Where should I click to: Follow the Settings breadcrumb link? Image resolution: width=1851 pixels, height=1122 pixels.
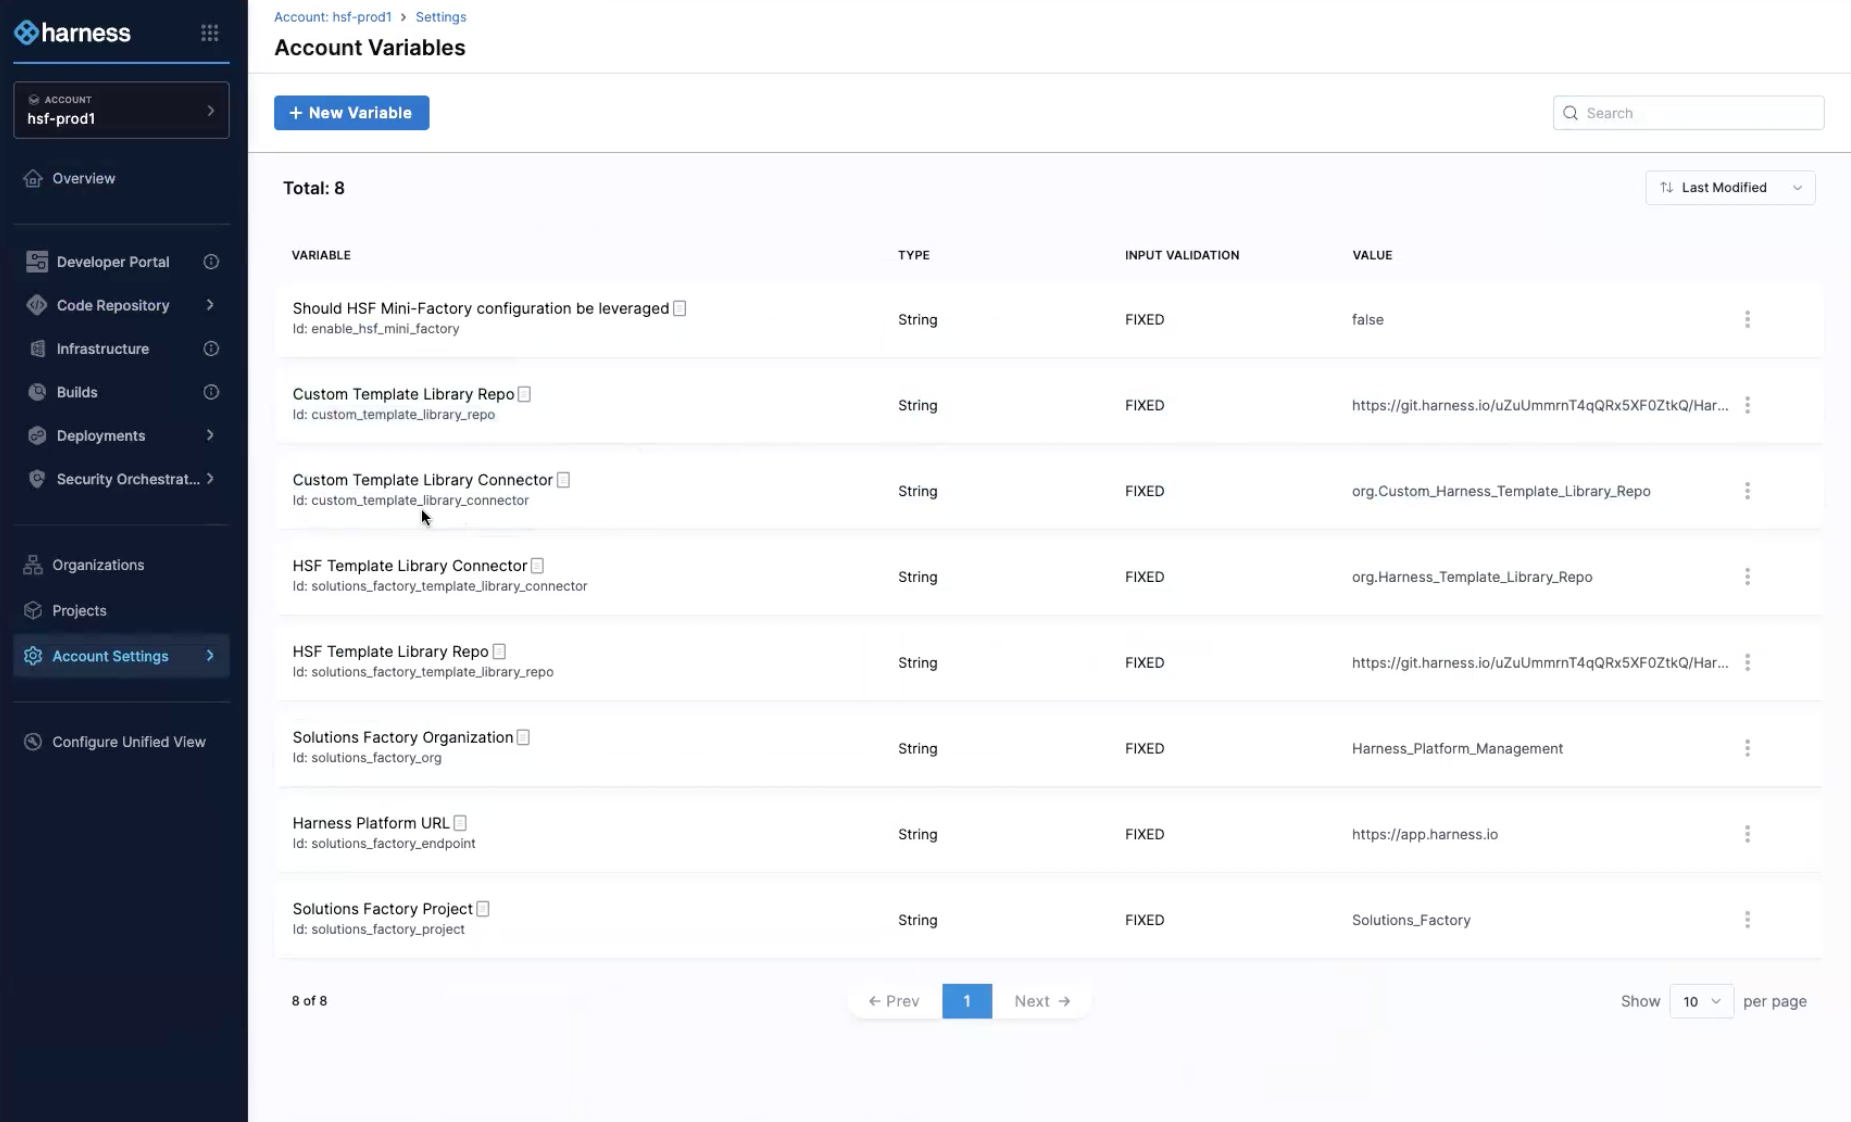click(x=440, y=17)
